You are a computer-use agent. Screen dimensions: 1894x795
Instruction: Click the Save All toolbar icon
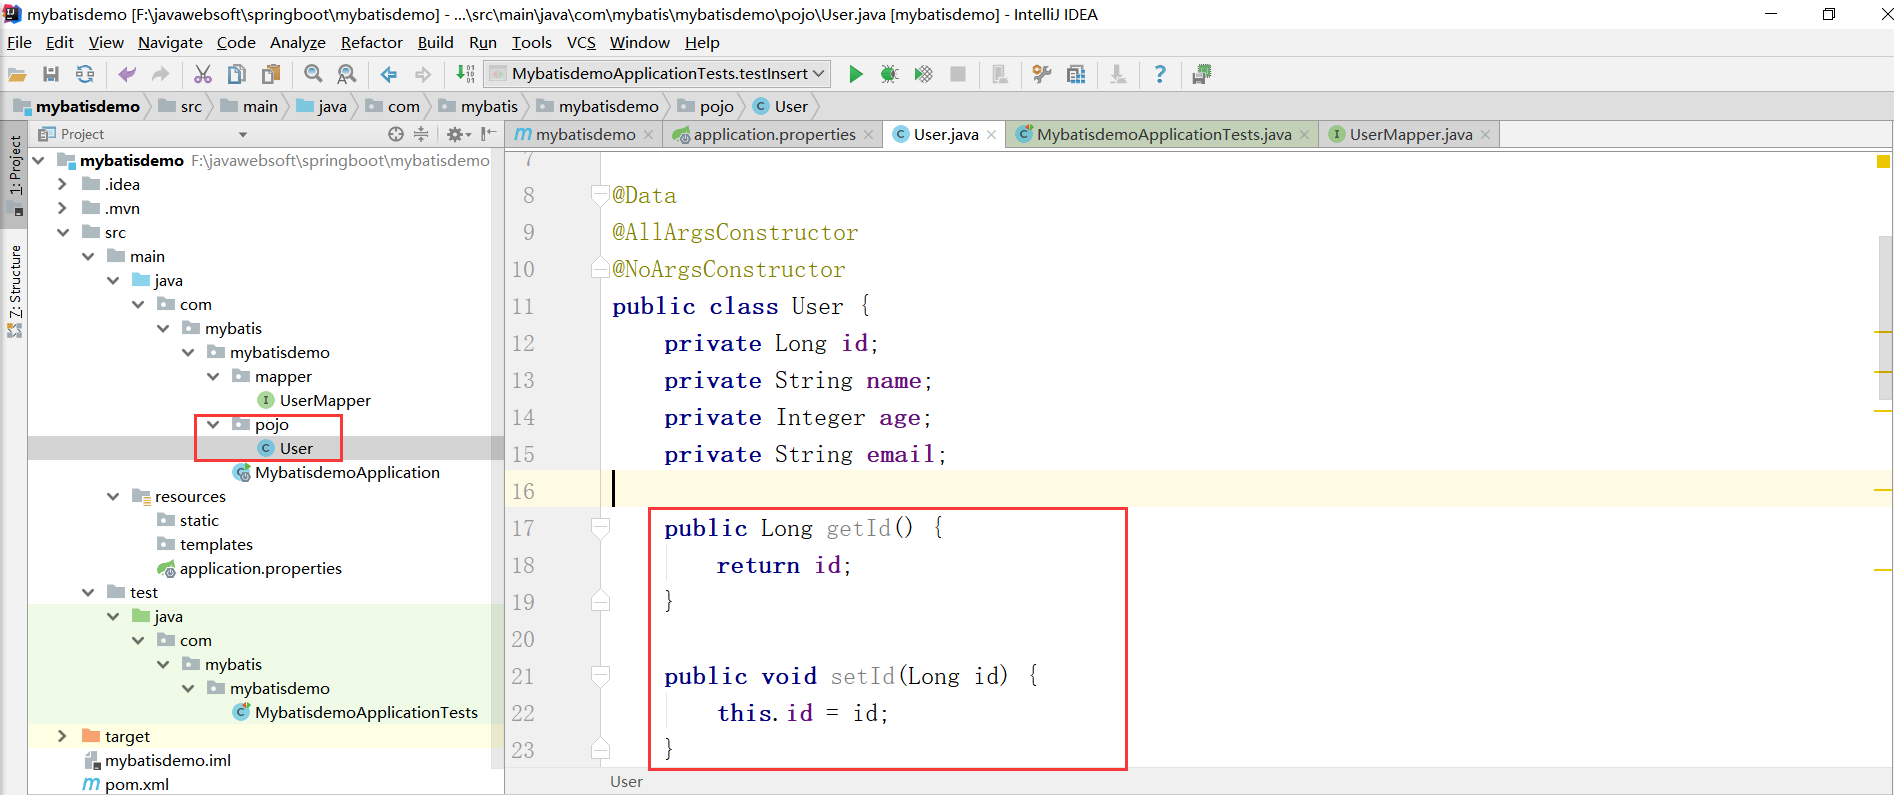coord(51,74)
